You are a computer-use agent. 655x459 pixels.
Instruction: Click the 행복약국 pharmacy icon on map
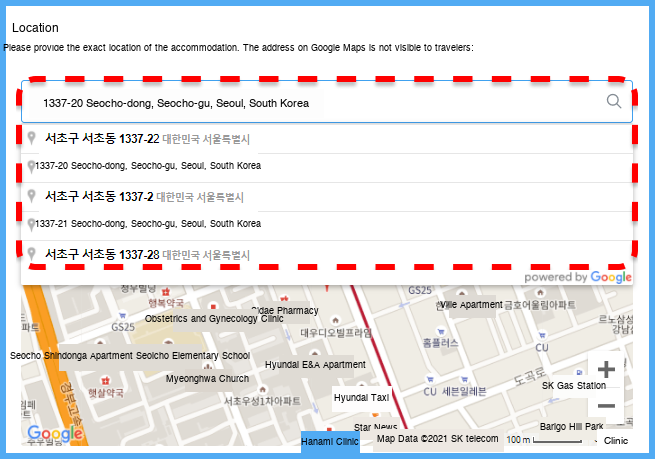166,291
